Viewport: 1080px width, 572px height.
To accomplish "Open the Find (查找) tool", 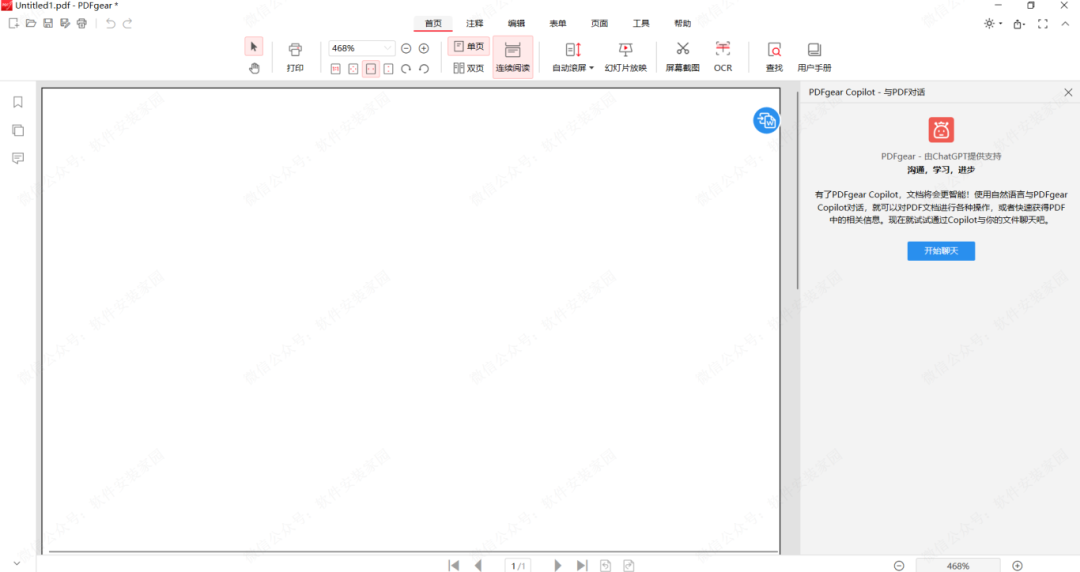I will coord(774,56).
